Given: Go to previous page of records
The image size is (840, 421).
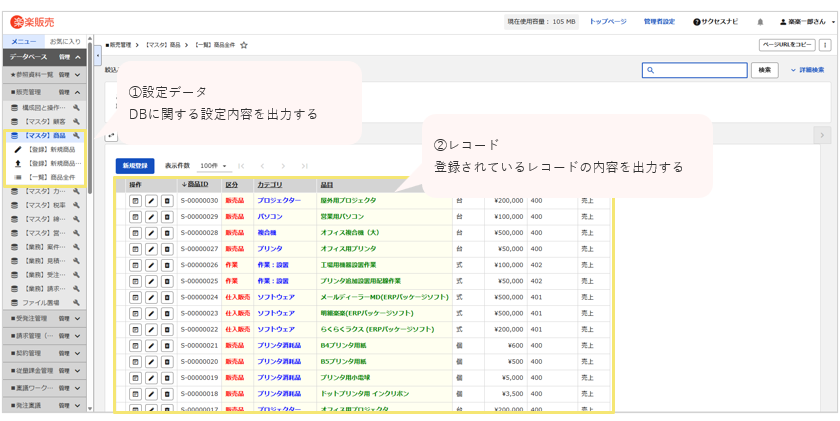Looking at the screenshot, I should click(x=262, y=166).
